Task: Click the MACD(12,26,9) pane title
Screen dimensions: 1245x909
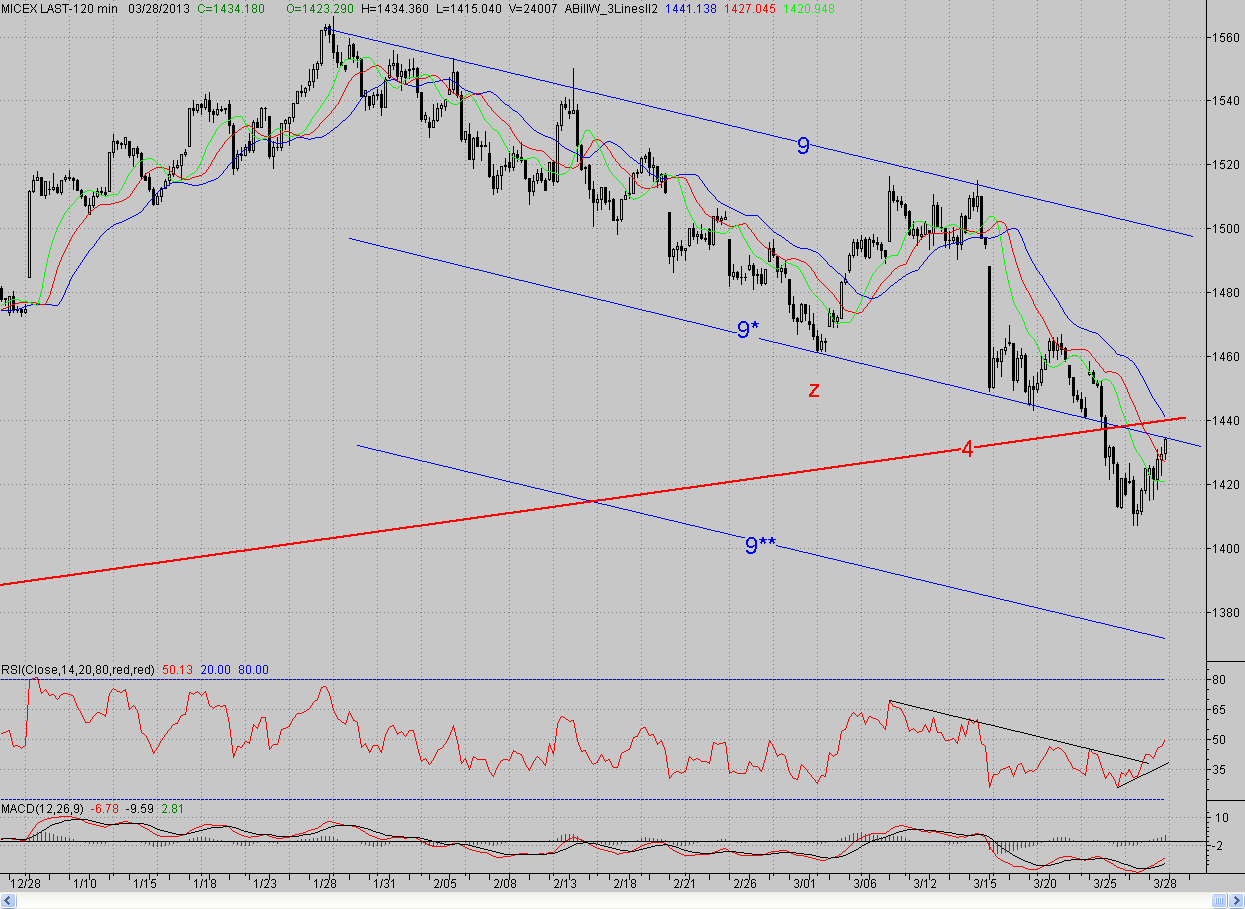Action: 43,807
